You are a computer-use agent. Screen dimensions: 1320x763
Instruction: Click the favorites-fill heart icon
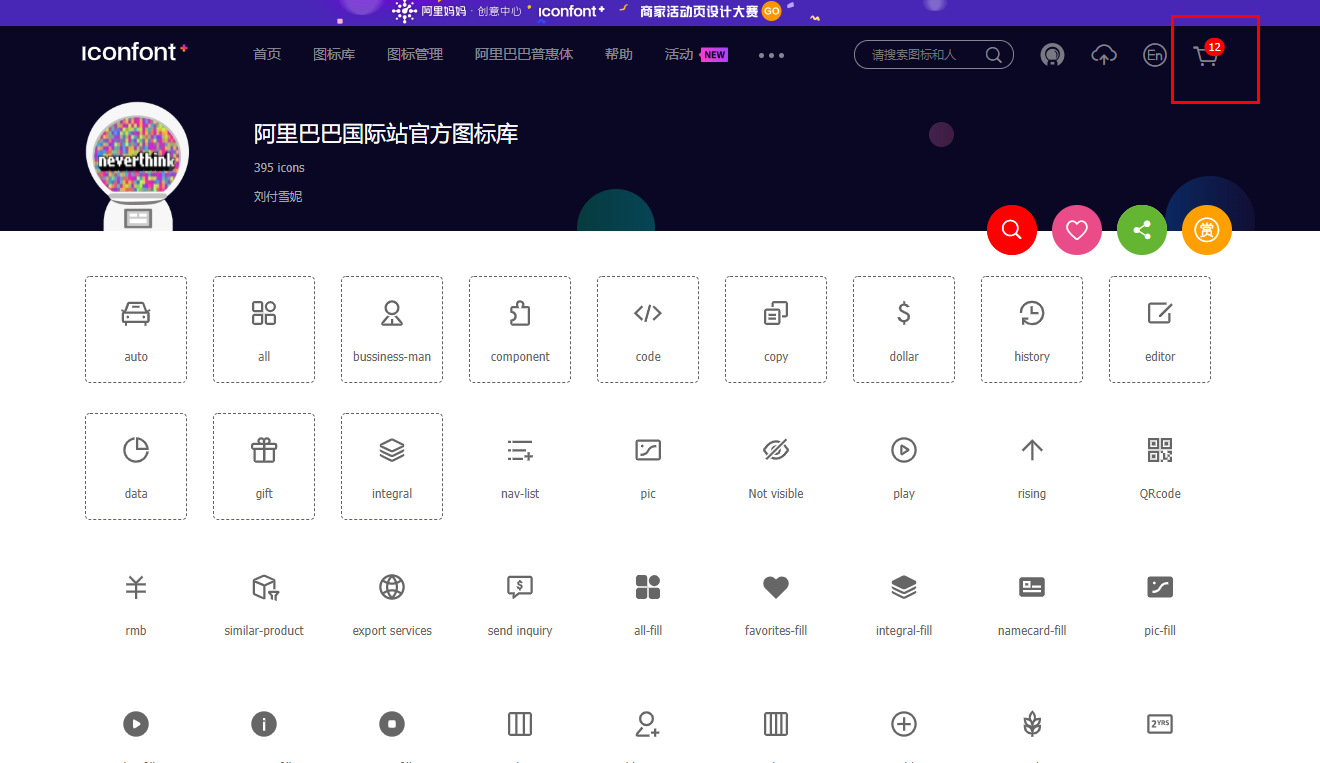(x=775, y=588)
